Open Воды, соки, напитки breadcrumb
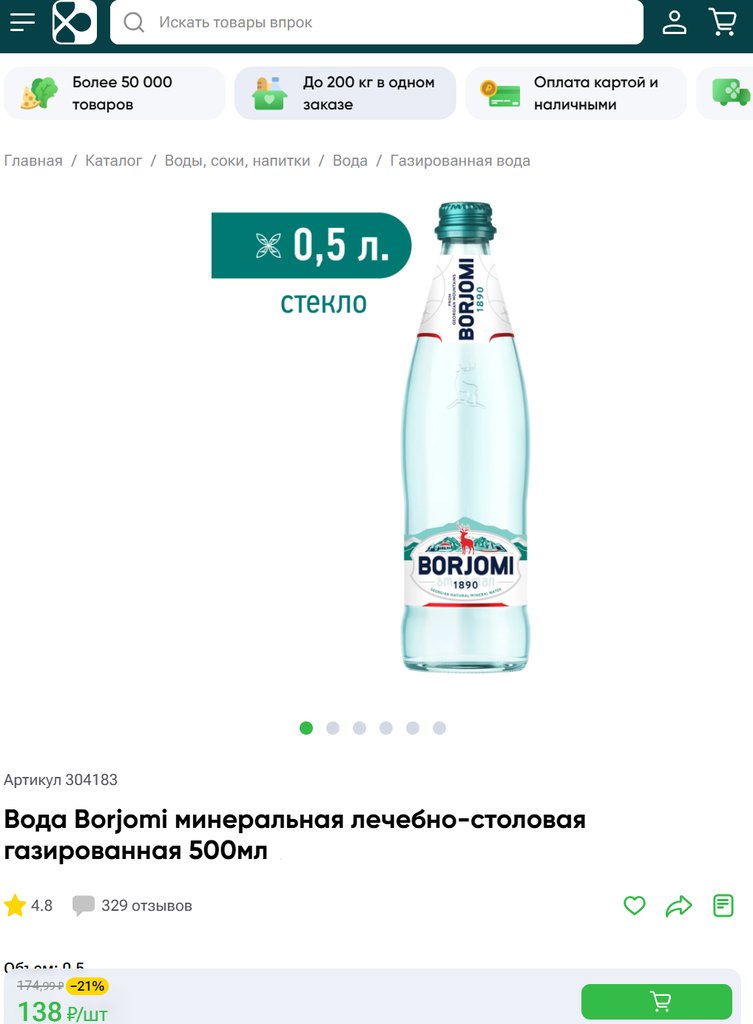753x1024 pixels. (237, 161)
